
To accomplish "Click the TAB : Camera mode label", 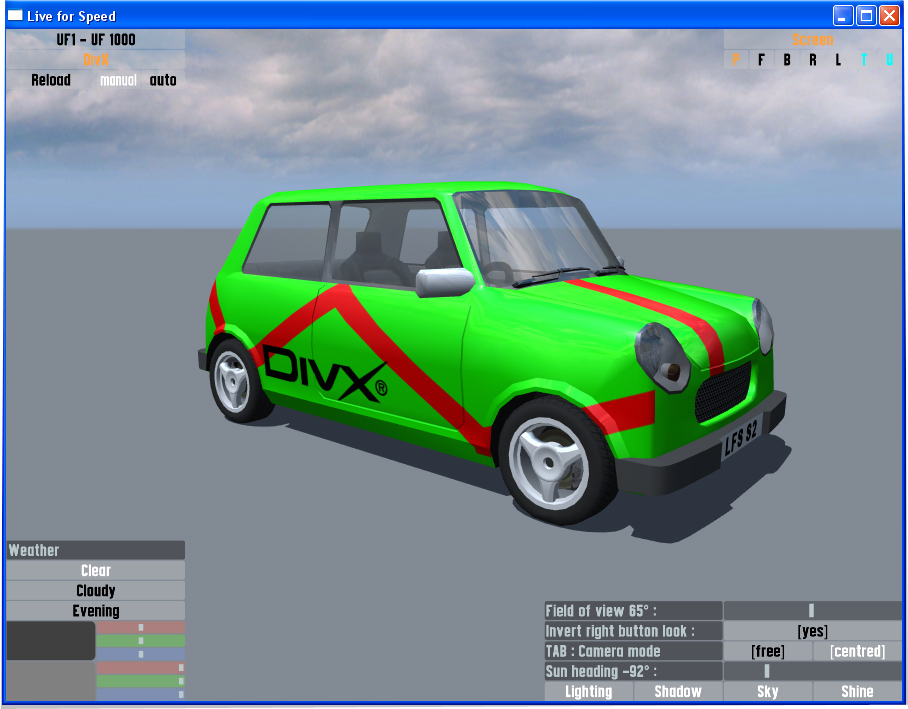I will pos(634,651).
